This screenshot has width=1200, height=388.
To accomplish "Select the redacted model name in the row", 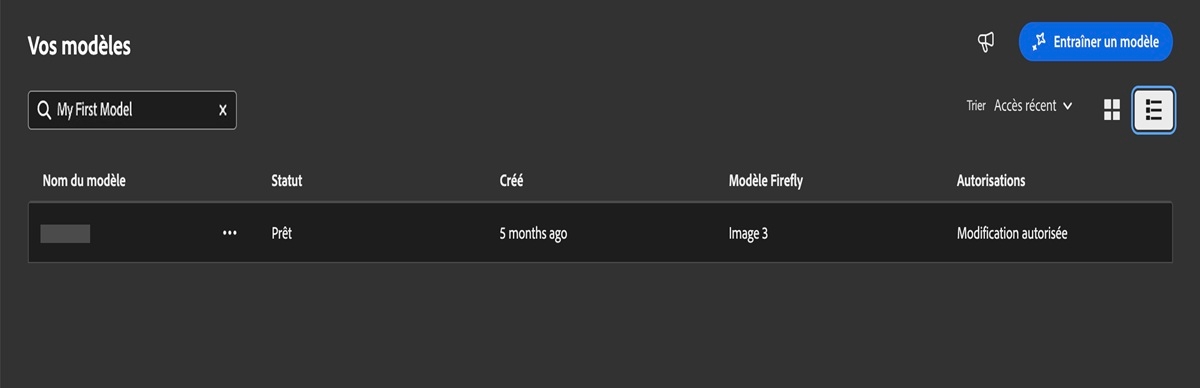I will tap(65, 233).
